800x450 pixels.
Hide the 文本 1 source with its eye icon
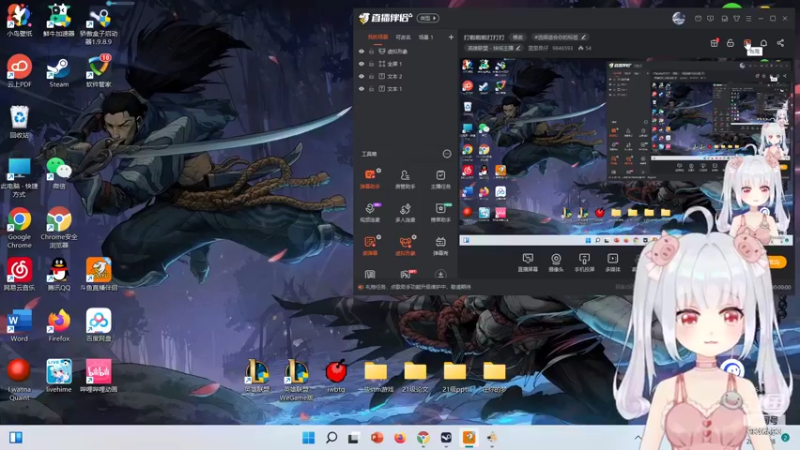(x=361, y=89)
